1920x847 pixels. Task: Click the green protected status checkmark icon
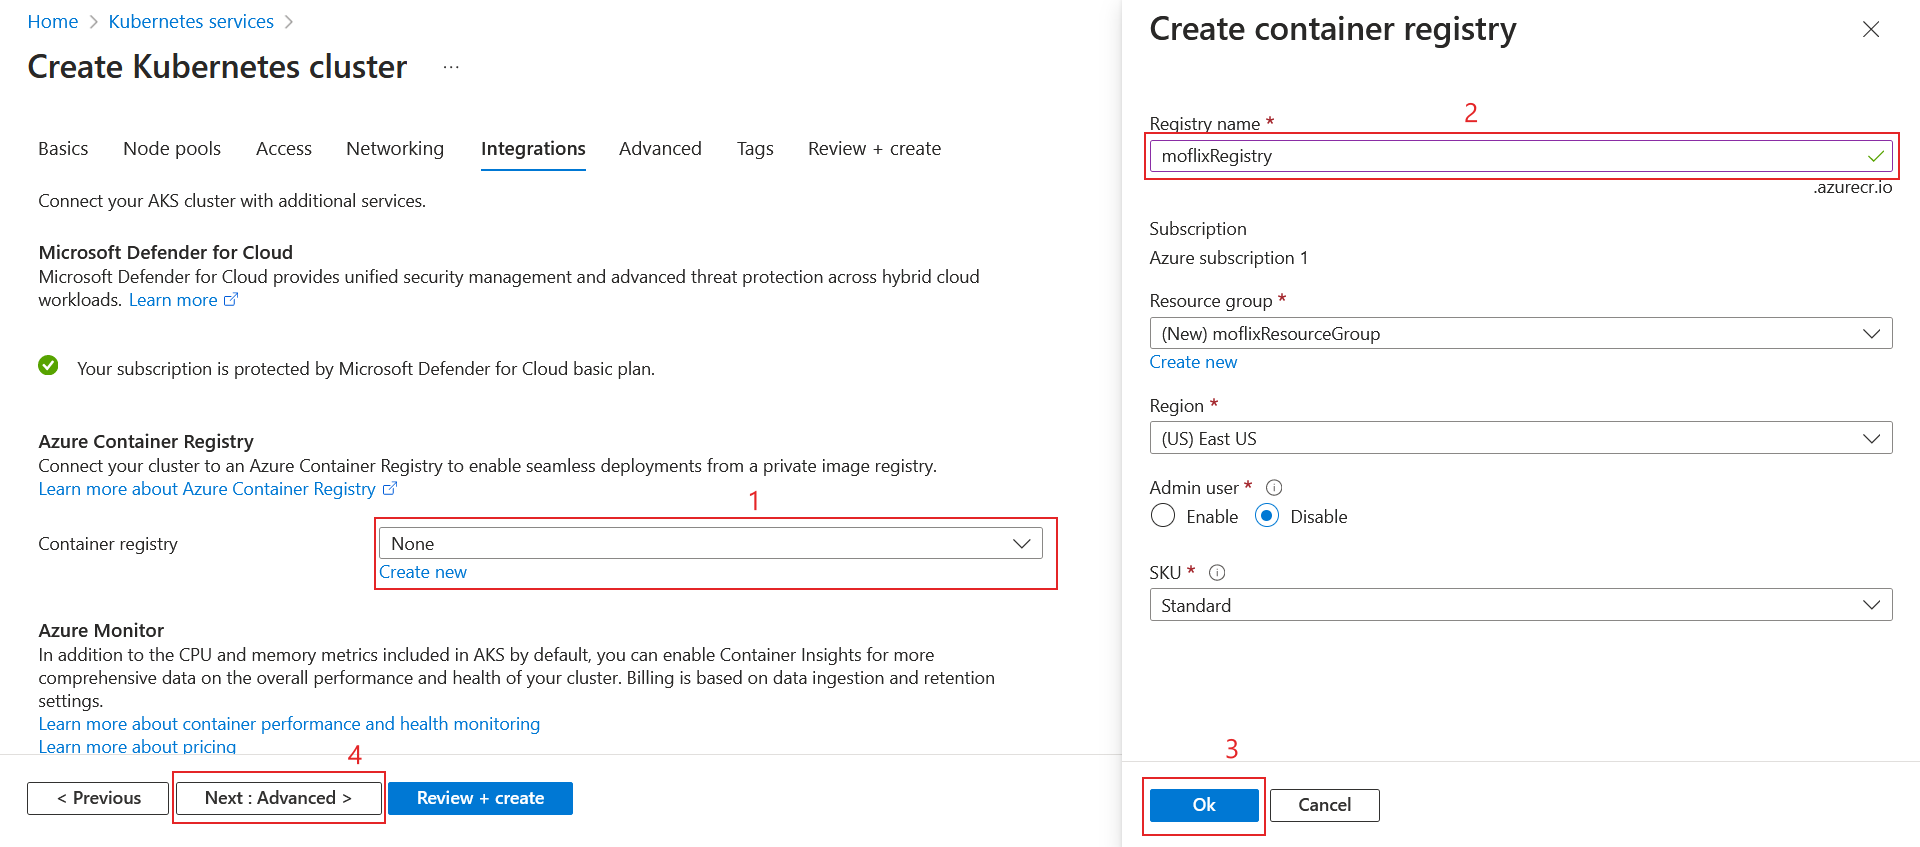[48, 366]
